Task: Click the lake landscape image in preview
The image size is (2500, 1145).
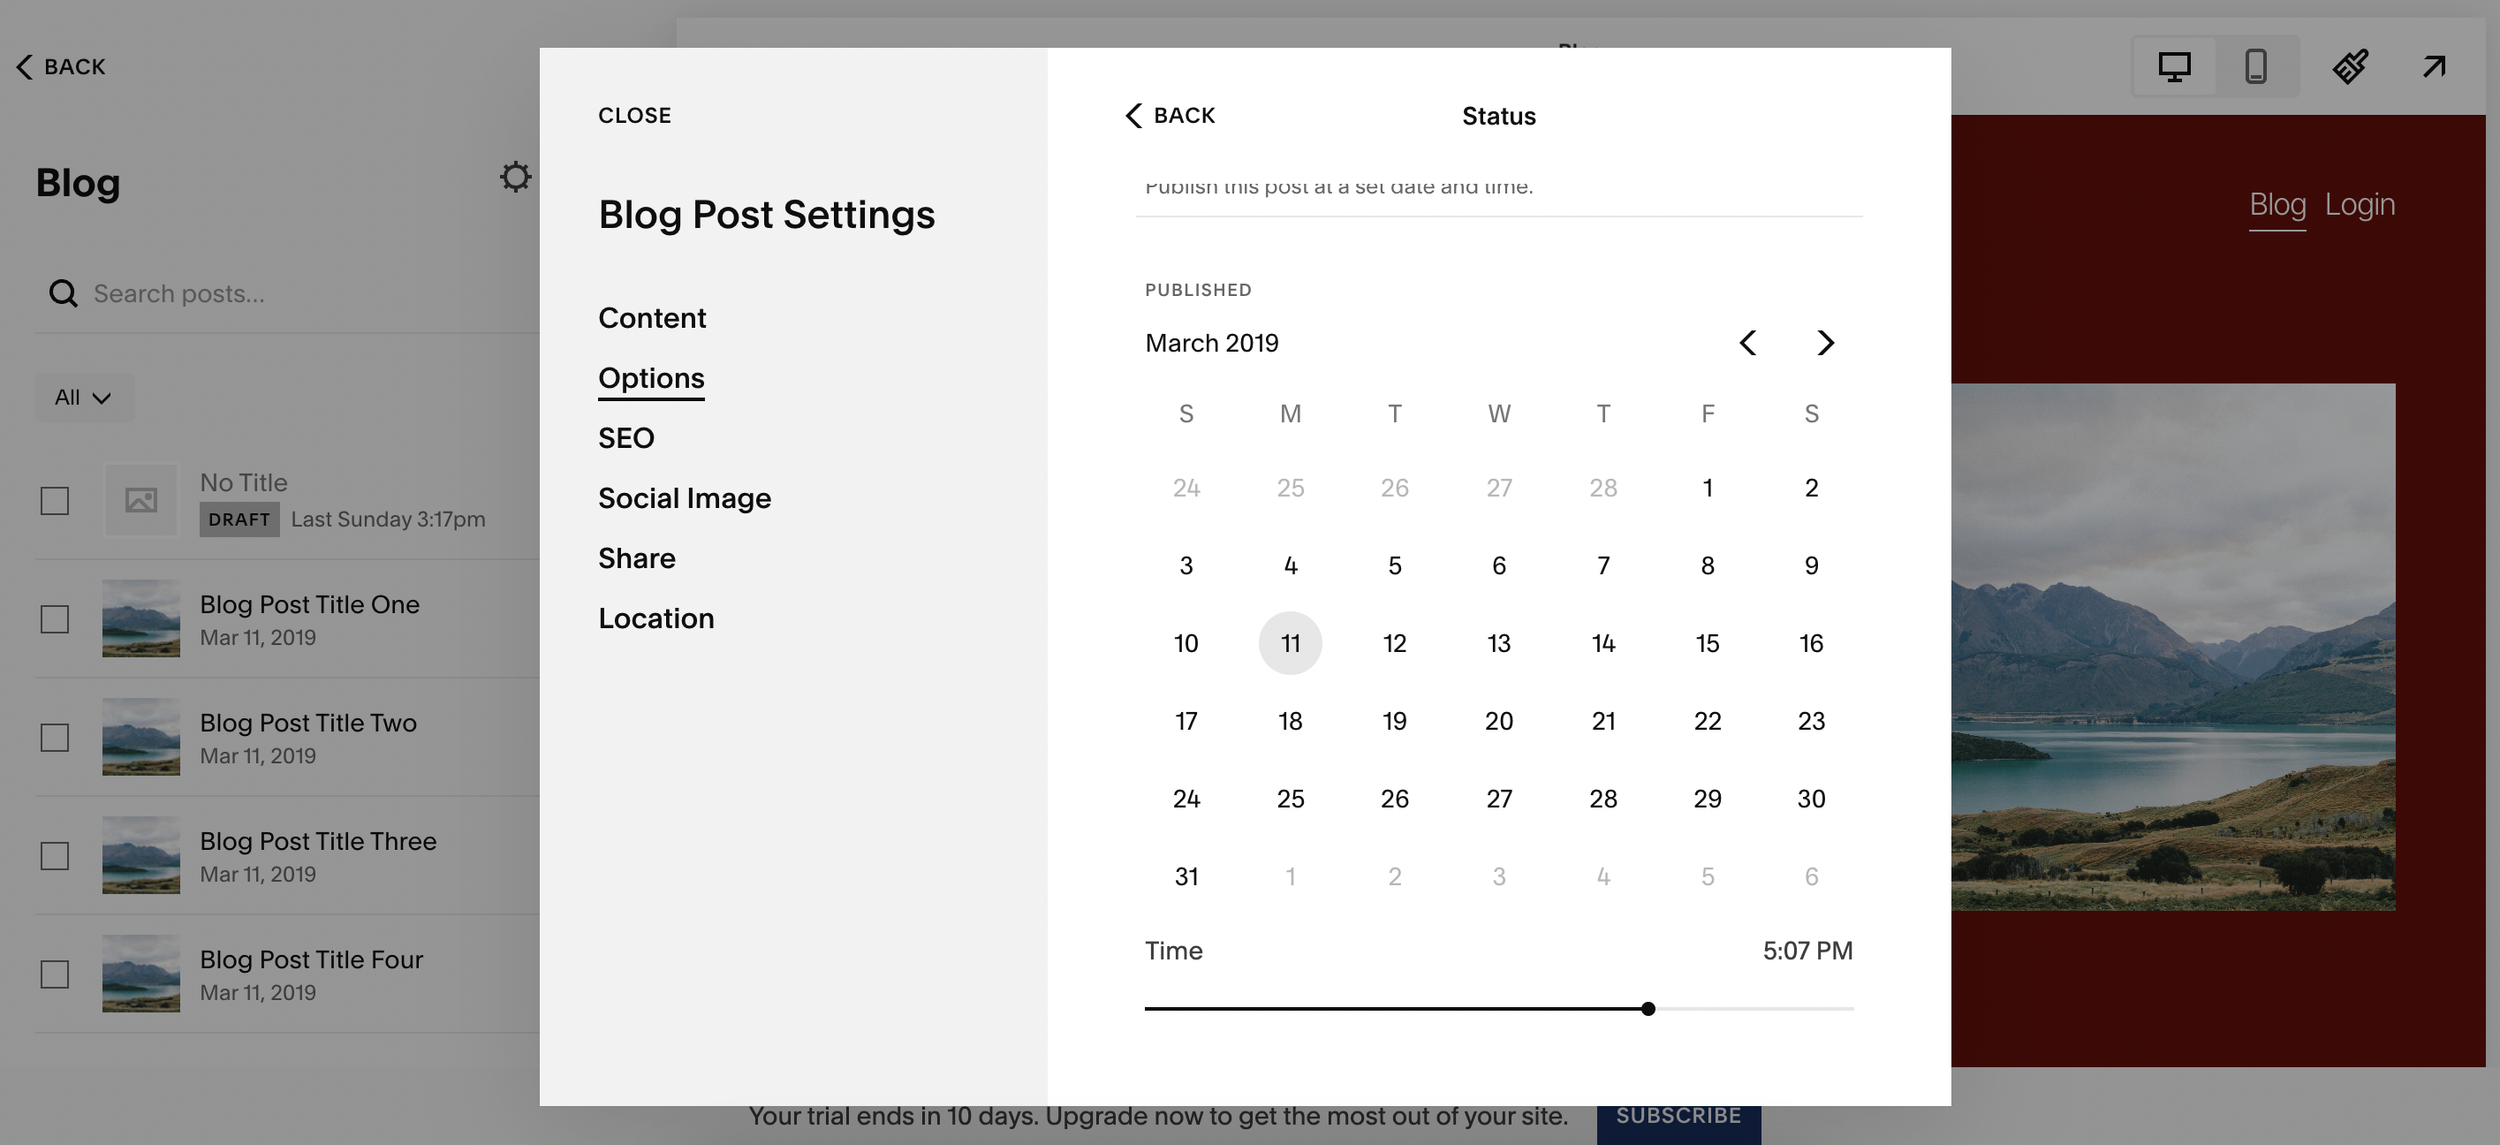Action: [x=2173, y=647]
